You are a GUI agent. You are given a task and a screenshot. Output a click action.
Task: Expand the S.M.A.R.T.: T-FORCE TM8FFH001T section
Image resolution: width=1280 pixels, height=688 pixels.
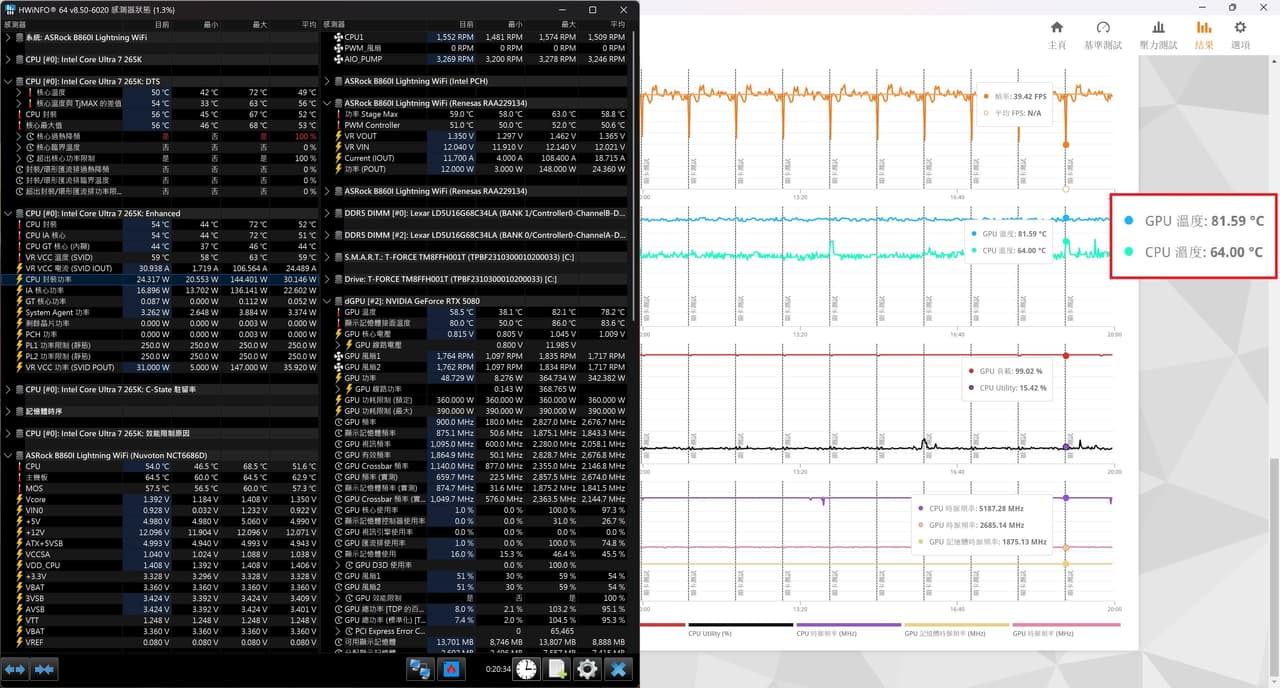(x=327, y=257)
